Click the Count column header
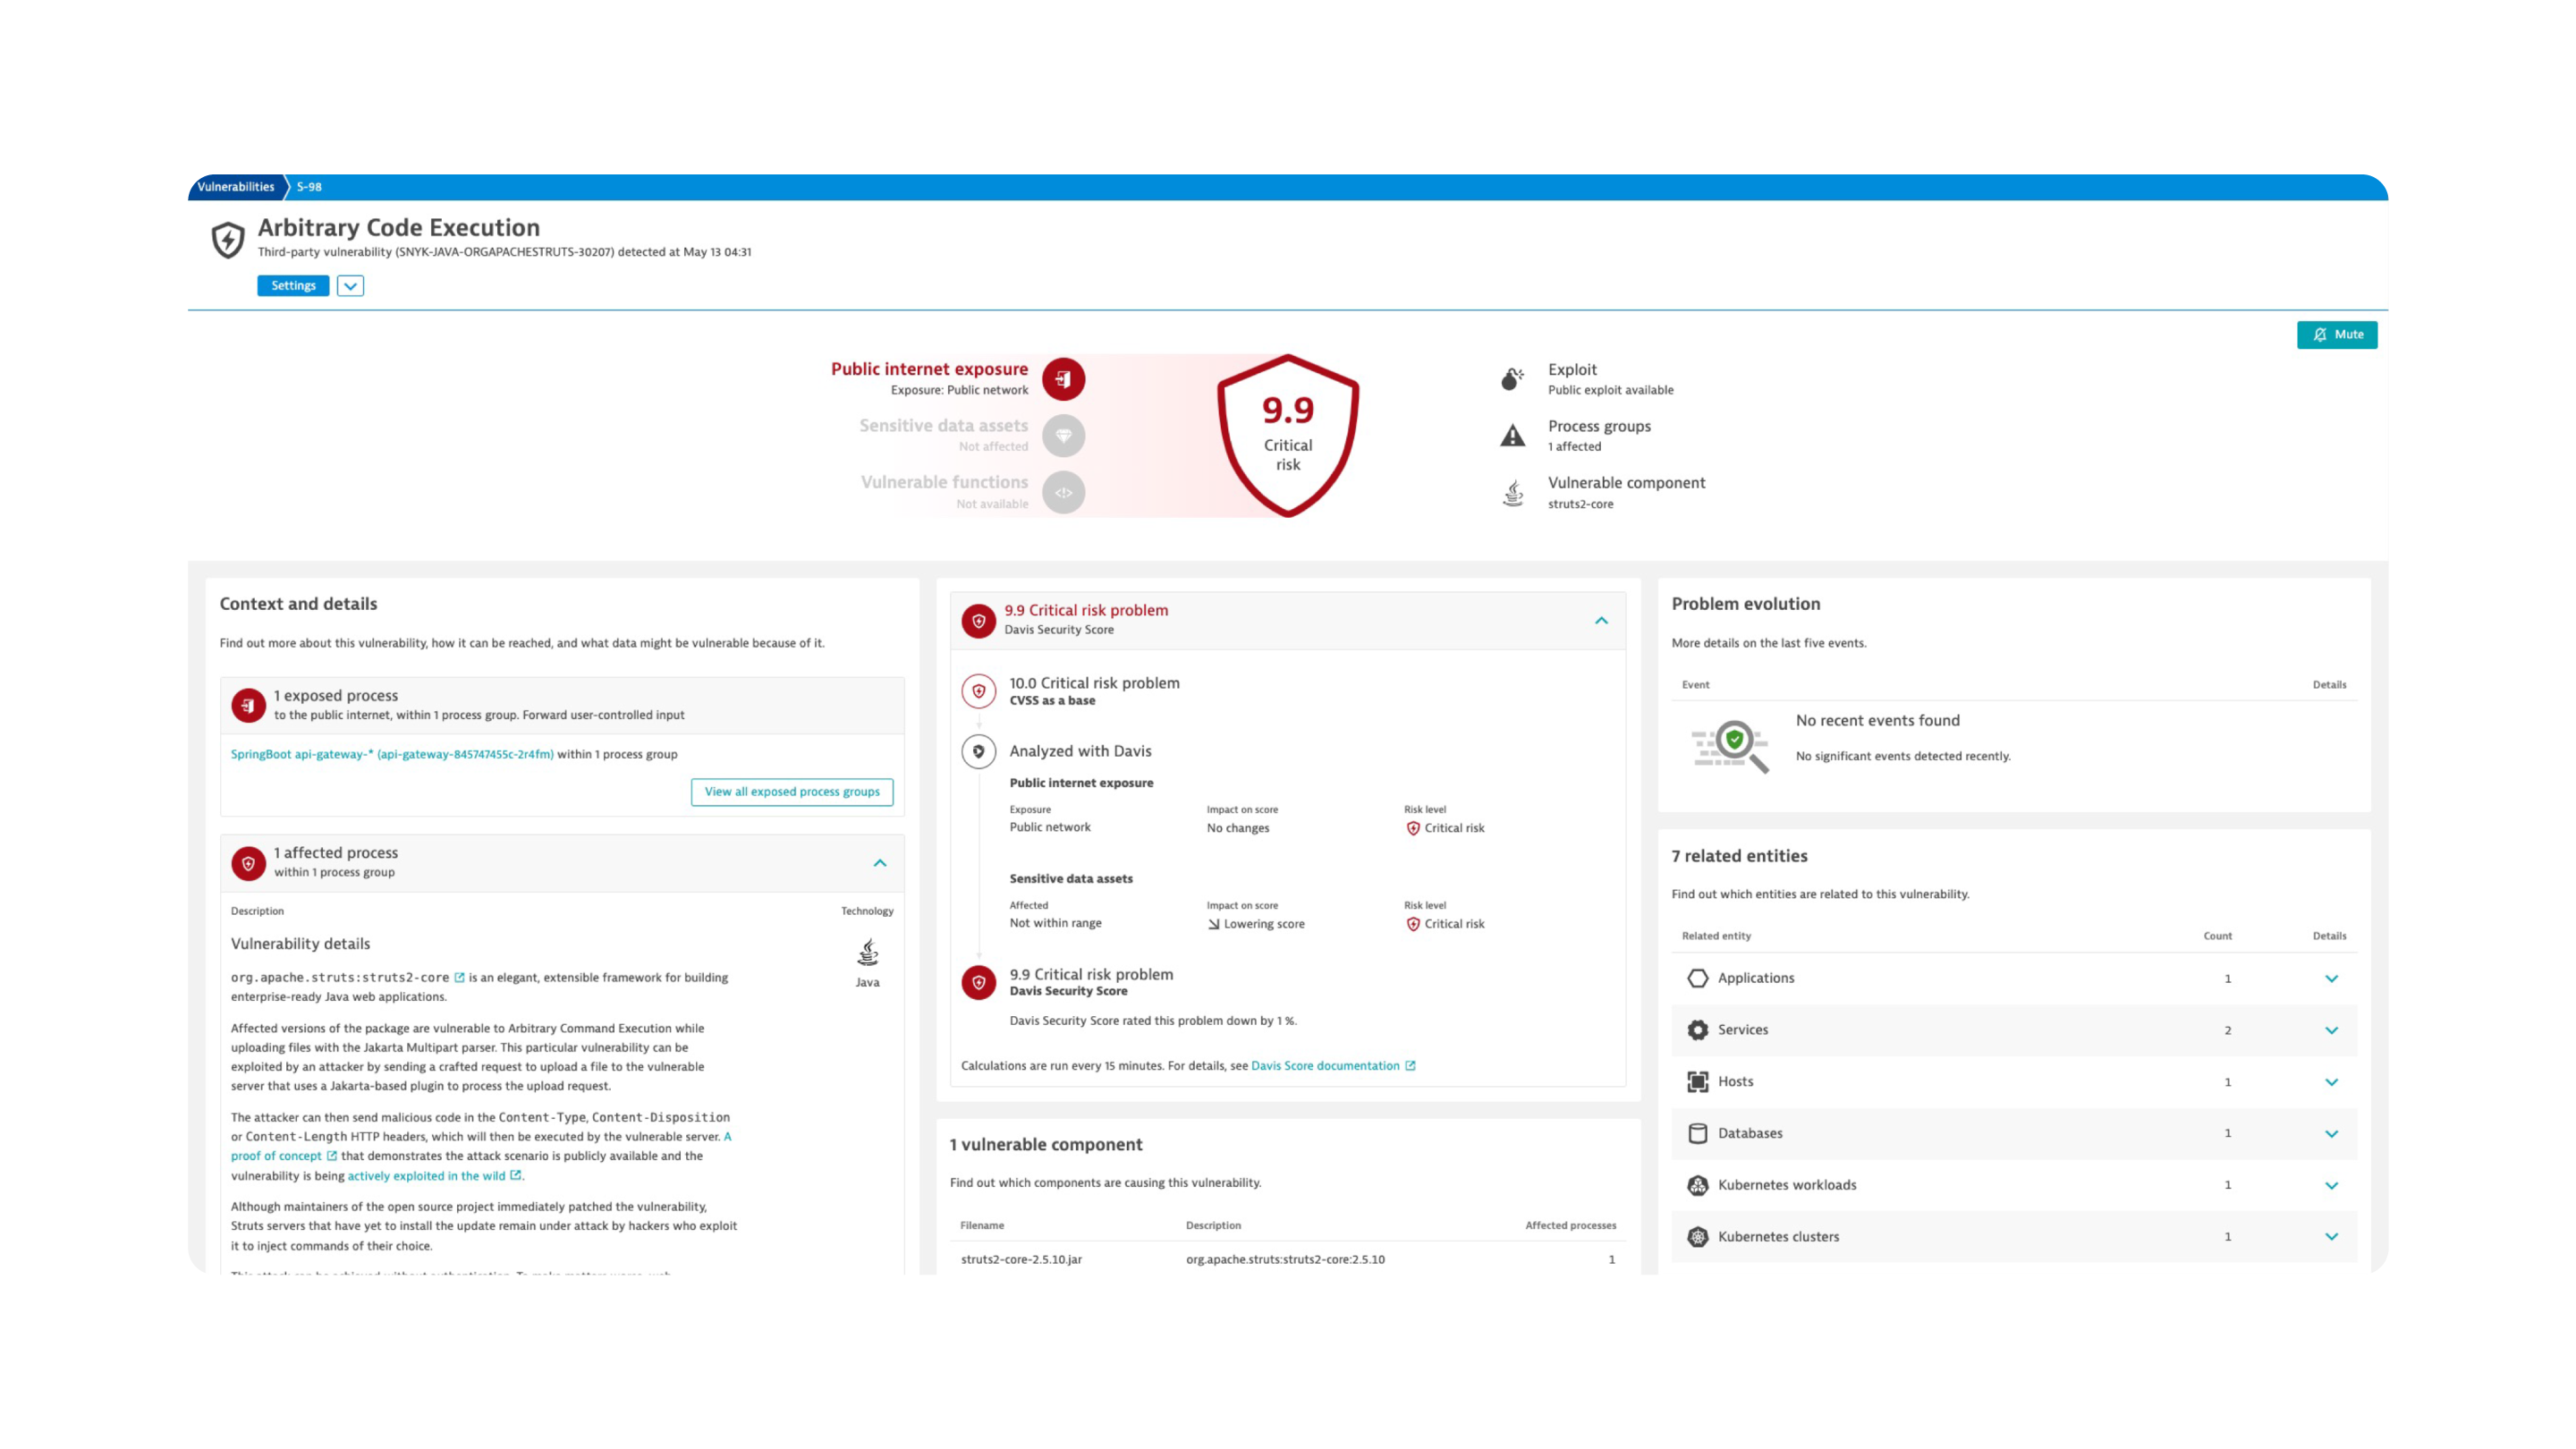The width and height of the screenshot is (2576, 1449). click(x=2217, y=936)
